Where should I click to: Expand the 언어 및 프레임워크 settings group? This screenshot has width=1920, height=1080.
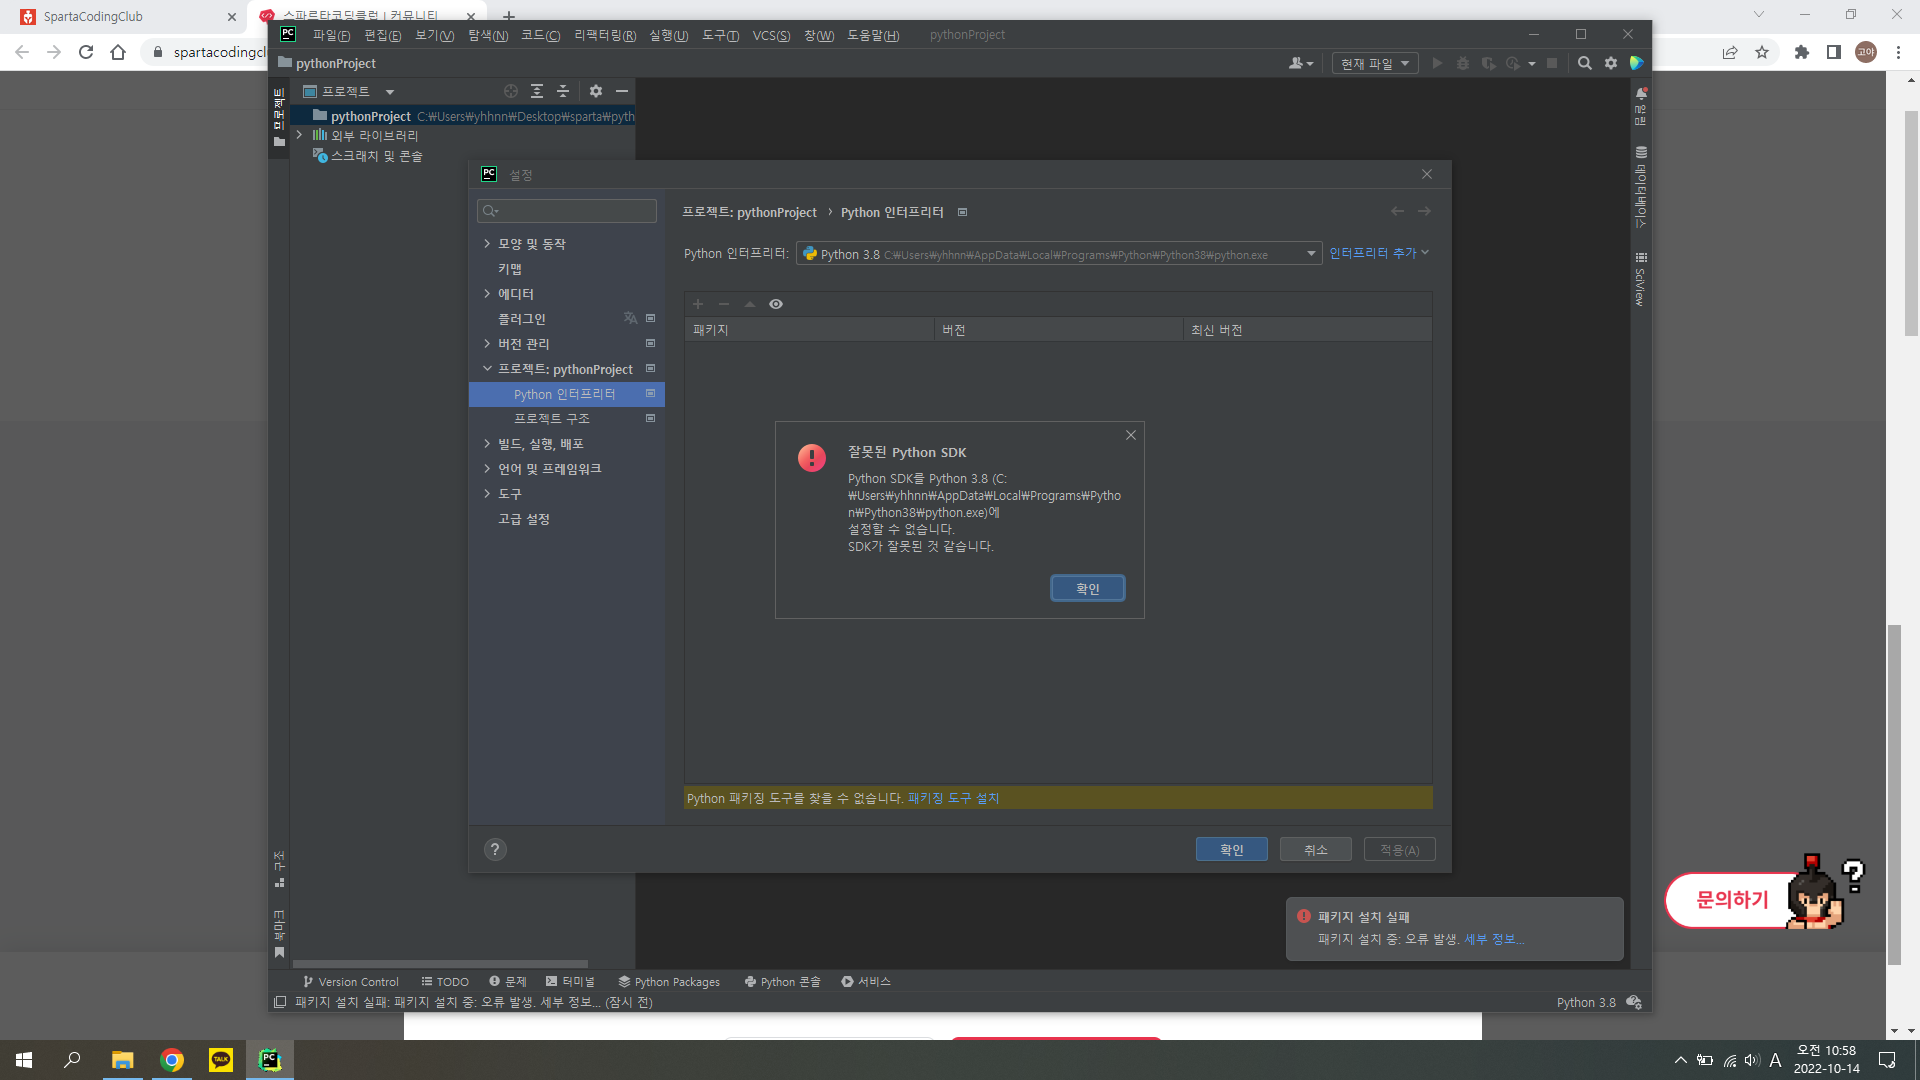tap(487, 469)
